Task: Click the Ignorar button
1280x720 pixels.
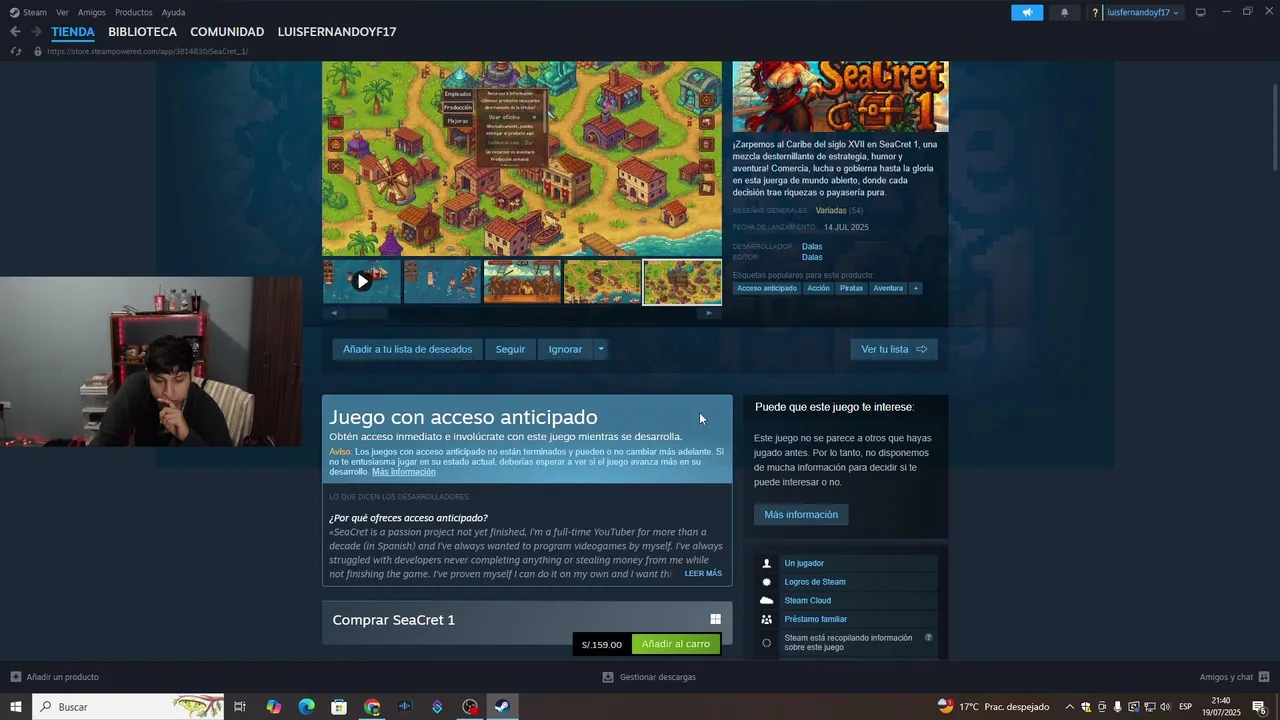Action: tap(565, 349)
